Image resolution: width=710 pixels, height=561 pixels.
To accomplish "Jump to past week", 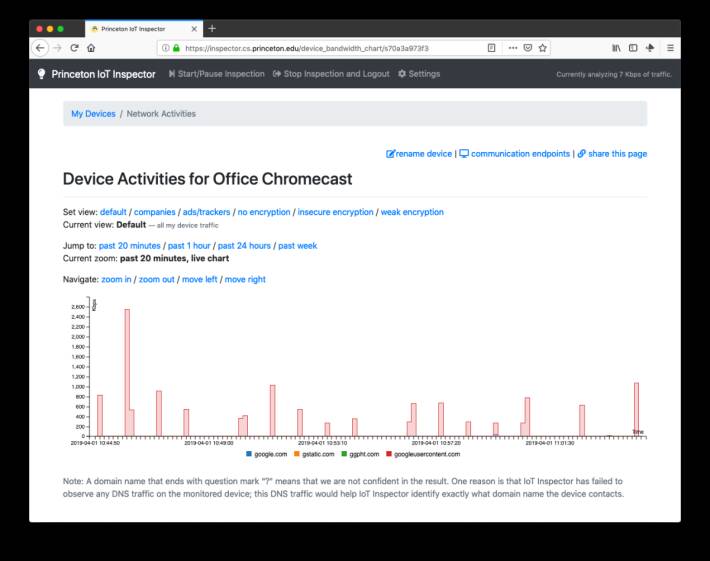I will pos(297,246).
